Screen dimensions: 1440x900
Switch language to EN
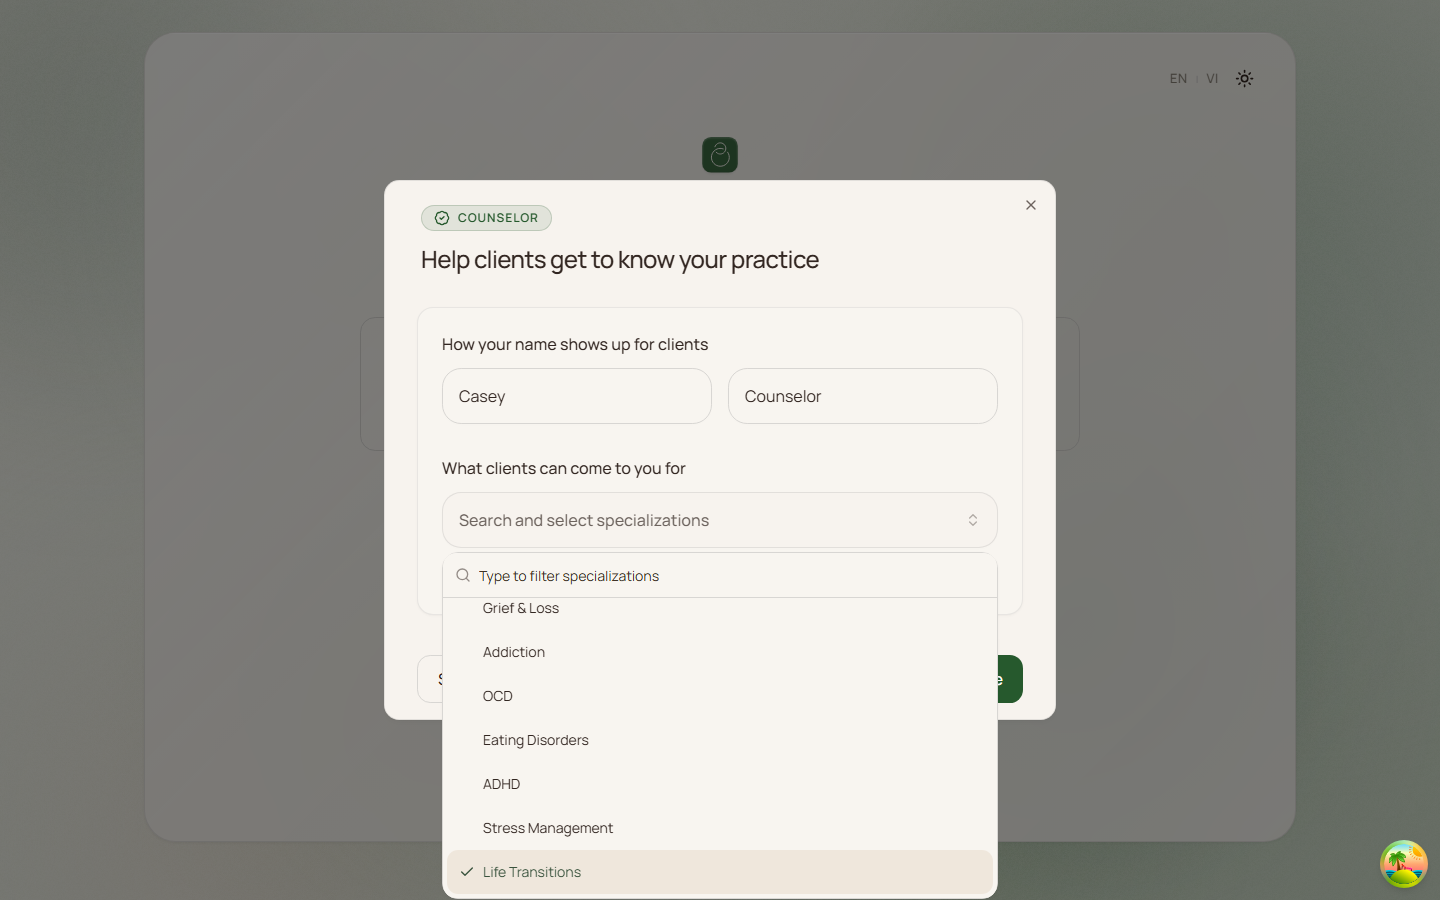(x=1178, y=78)
